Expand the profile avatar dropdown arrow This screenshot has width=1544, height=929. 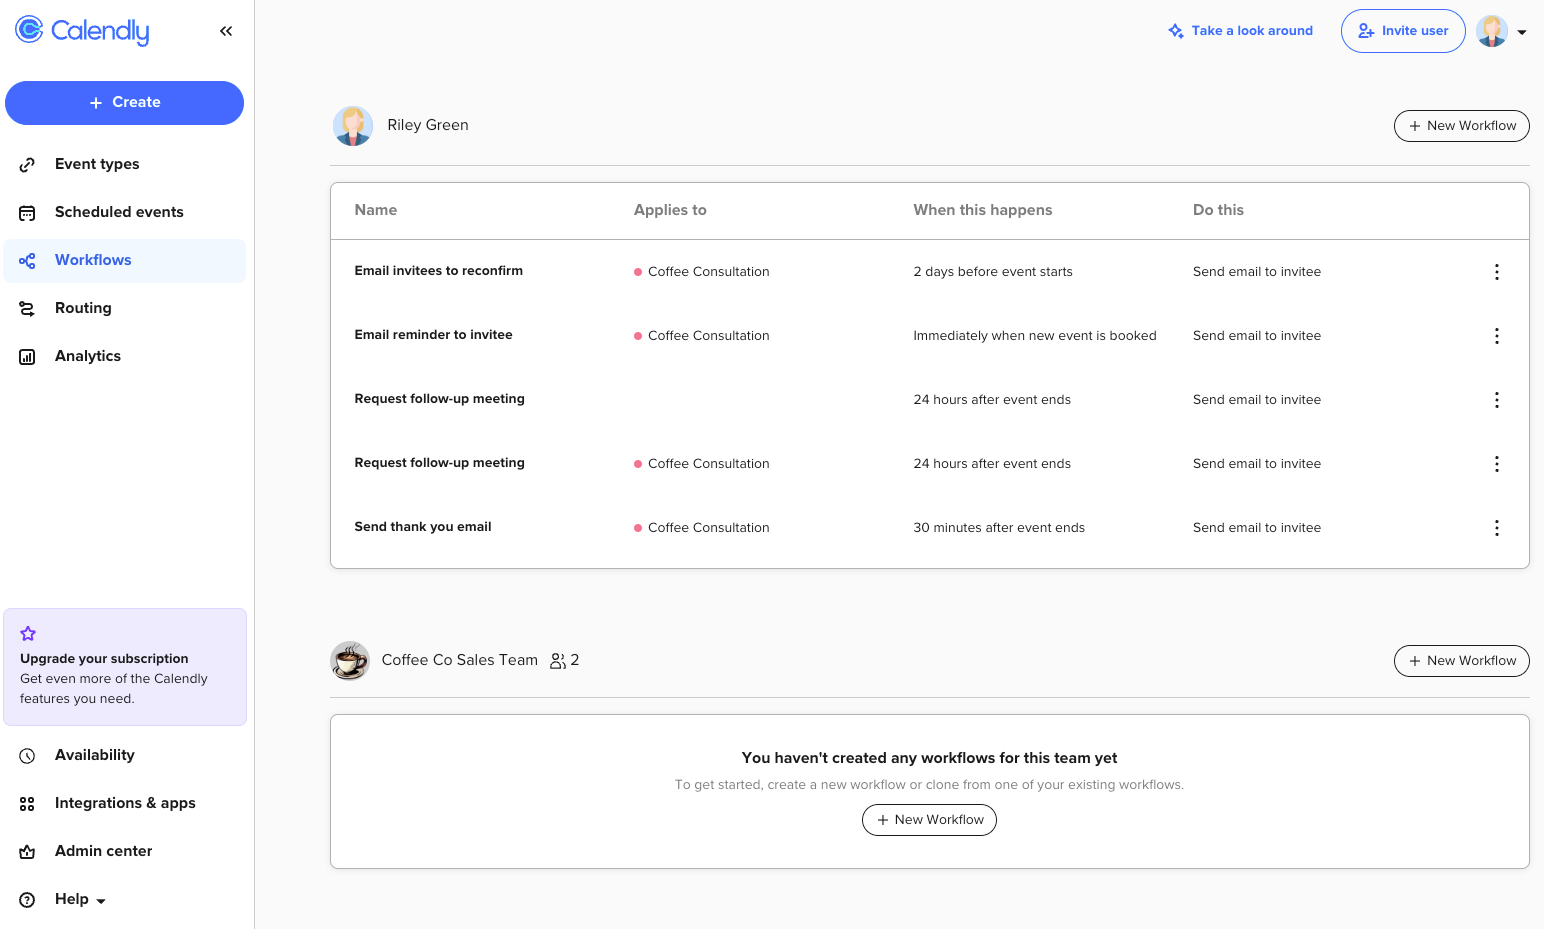click(1523, 31)
